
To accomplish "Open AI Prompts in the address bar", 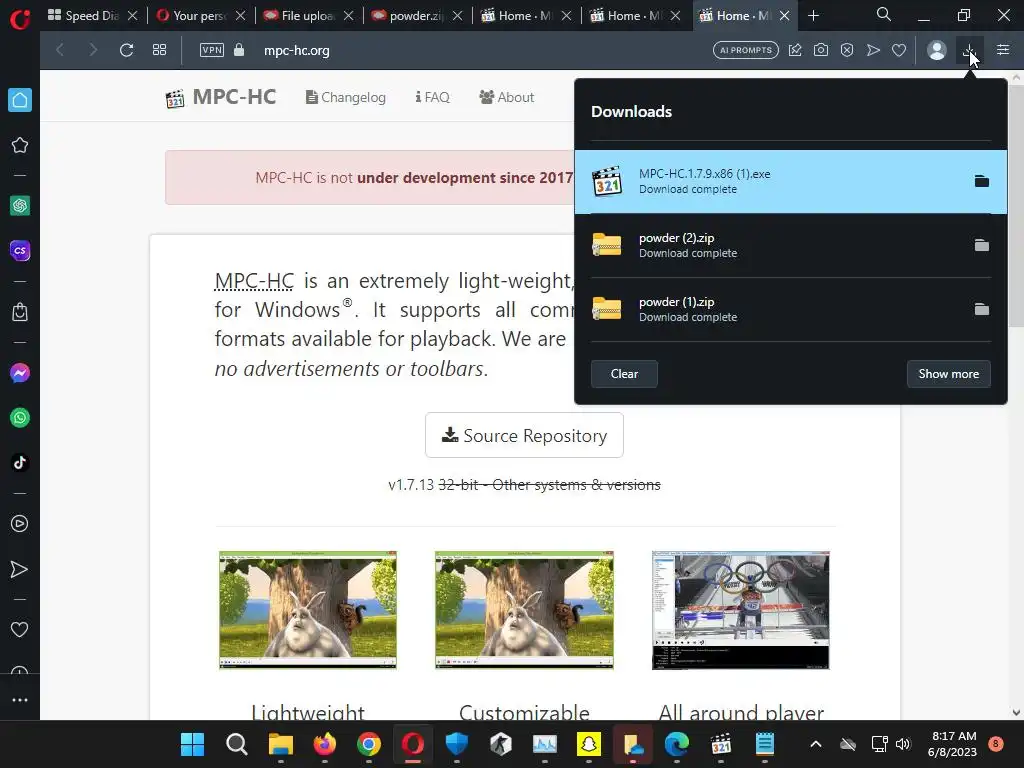I will point(746,50).
